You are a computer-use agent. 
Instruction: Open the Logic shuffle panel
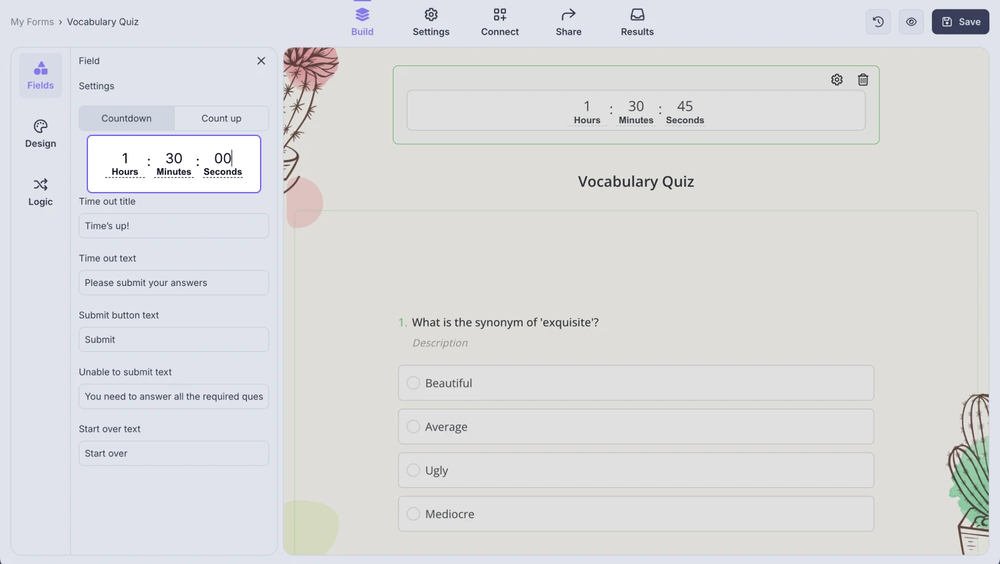pyautogui.click(x=40, y=191)
